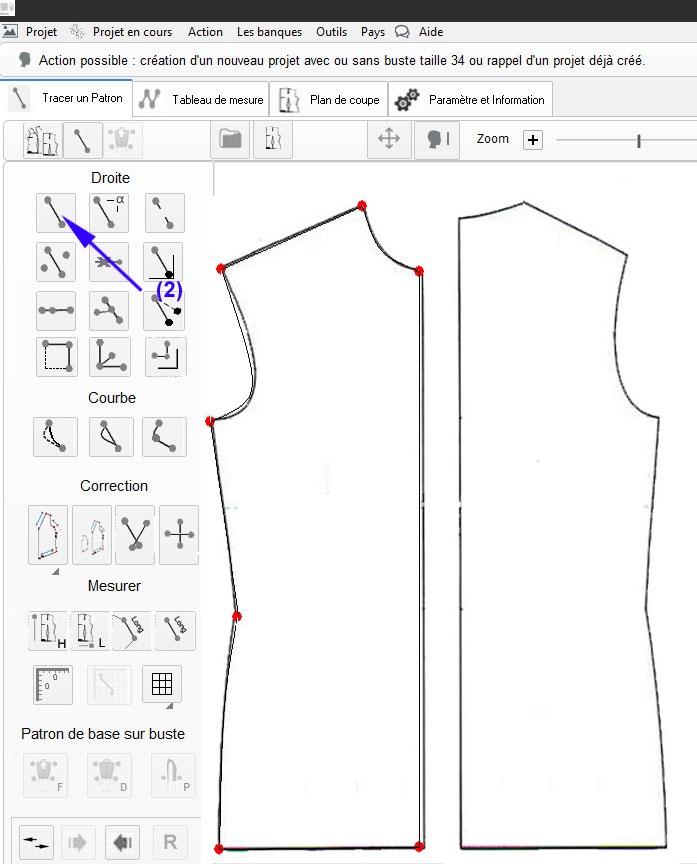Image resolution: width=697 pixels, height=864 pixels.
Task: Click the red point at the shoulder-neck tip
Action: [x=362, y=205]
